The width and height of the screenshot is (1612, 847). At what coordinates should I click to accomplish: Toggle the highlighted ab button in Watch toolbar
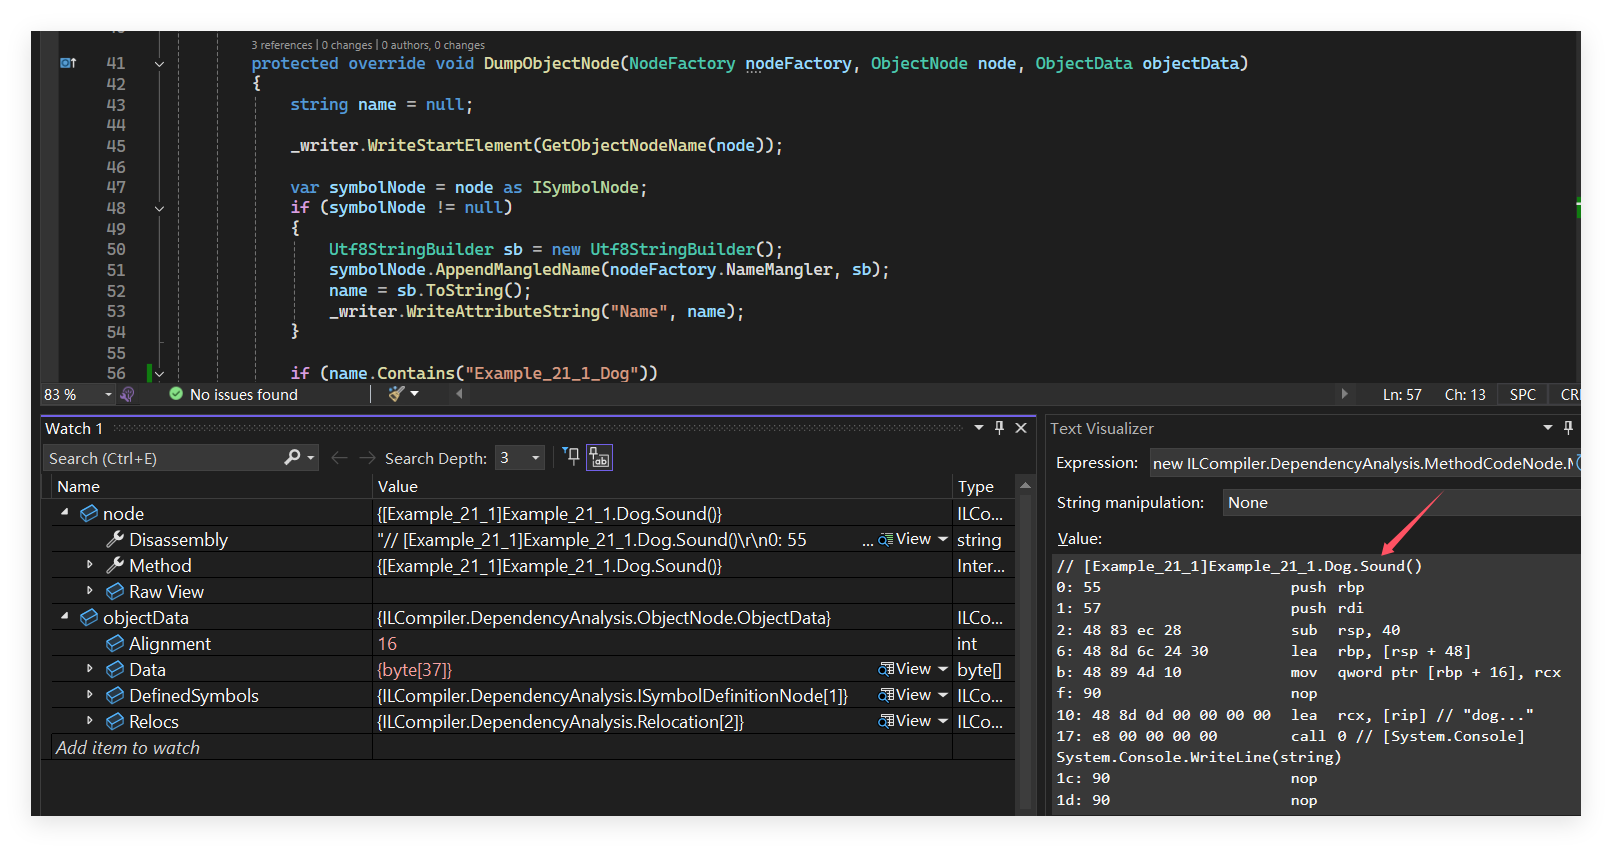click(x=599, y=457)
